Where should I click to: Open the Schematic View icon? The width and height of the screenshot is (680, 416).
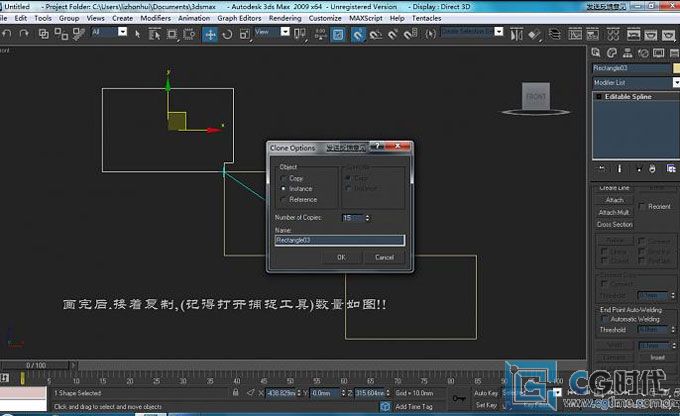(x=593, y=34)
